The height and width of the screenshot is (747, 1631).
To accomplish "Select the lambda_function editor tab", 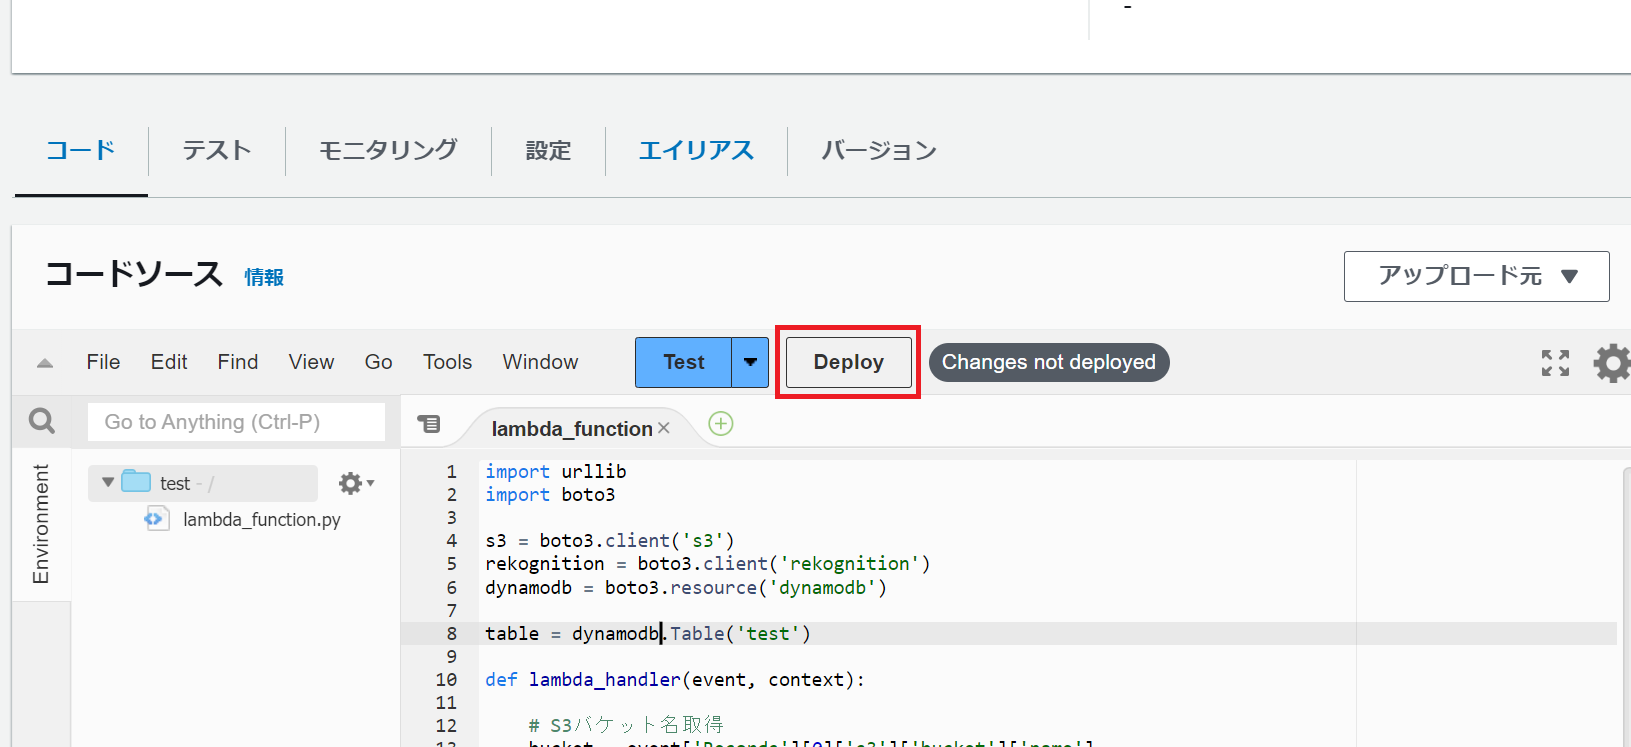I will 571,429.
